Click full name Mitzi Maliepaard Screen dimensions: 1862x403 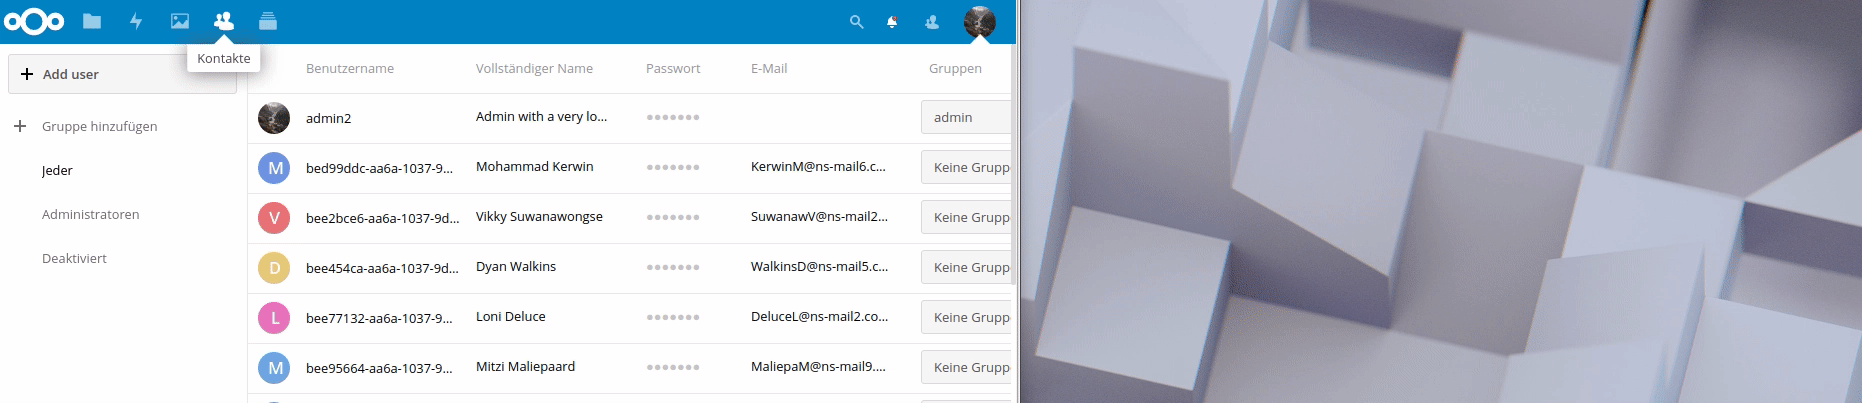coord(525,366)
